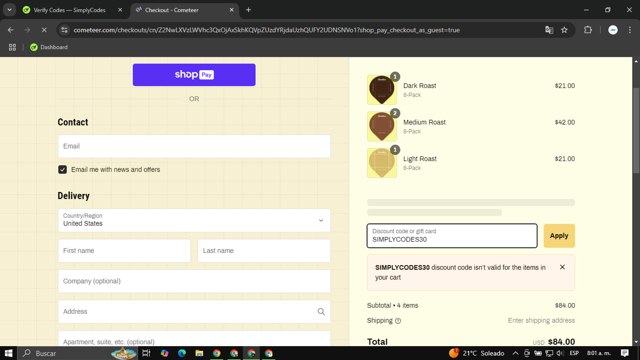Open Task View on the taskbar
Viewport: 640px width, 360px height.
coord(146,353)
